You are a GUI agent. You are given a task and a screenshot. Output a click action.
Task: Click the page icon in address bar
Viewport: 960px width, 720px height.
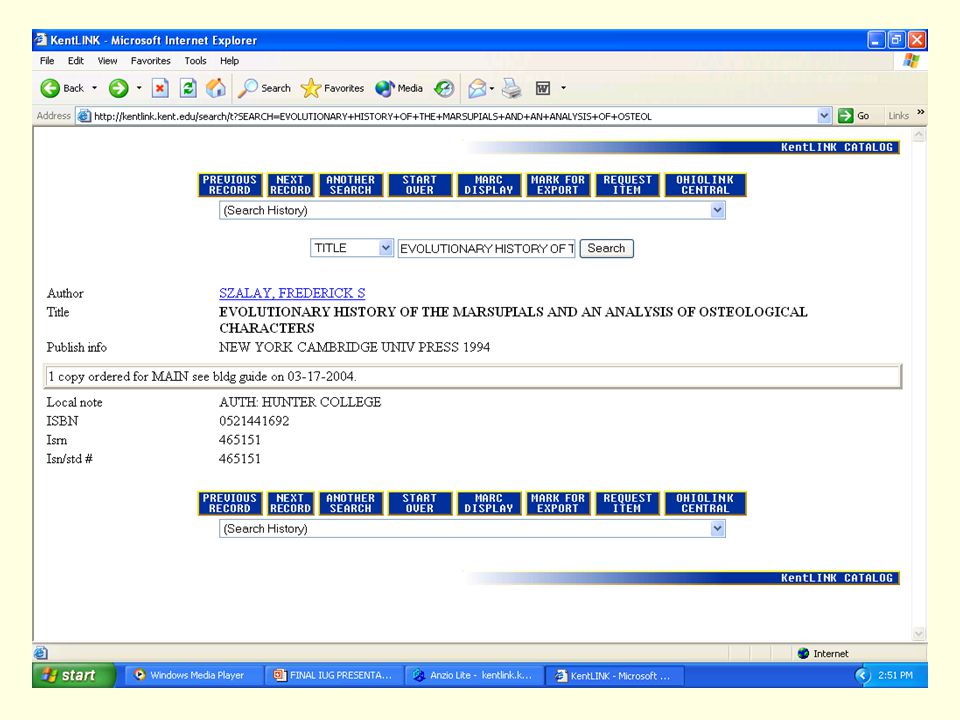(x=84, y=116)
